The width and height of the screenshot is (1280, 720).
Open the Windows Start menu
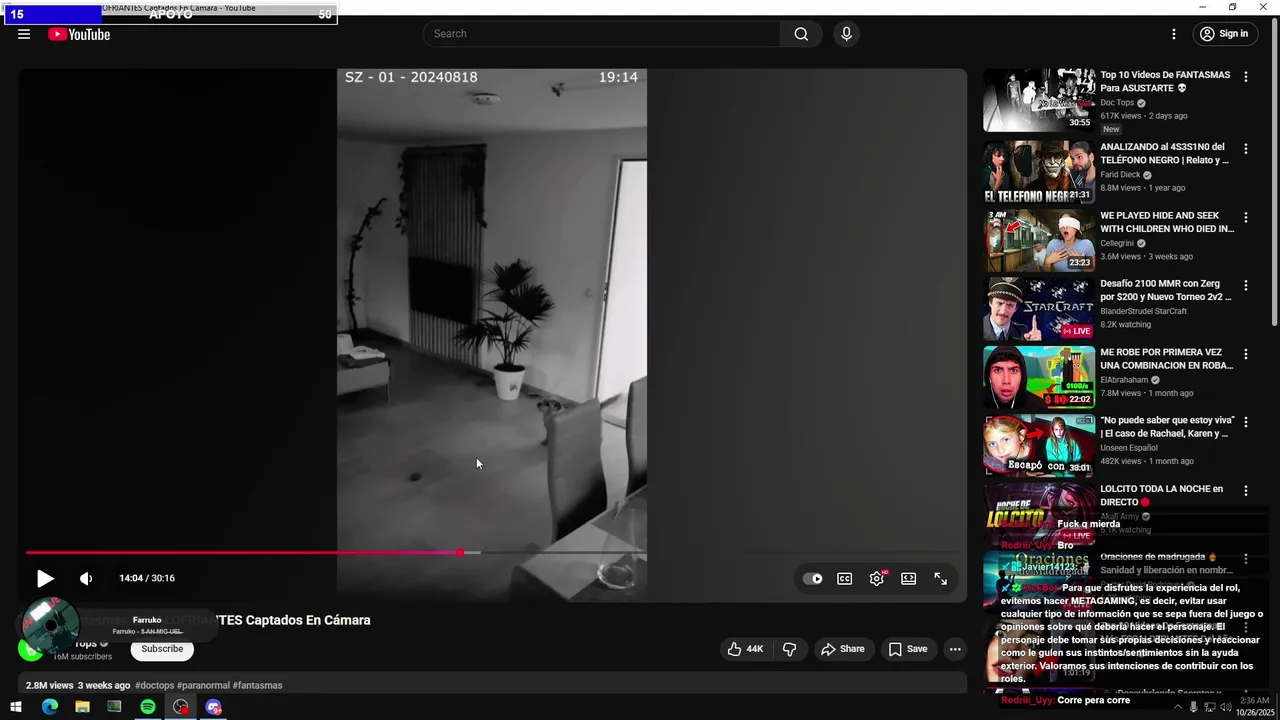[x=15, y=707]
